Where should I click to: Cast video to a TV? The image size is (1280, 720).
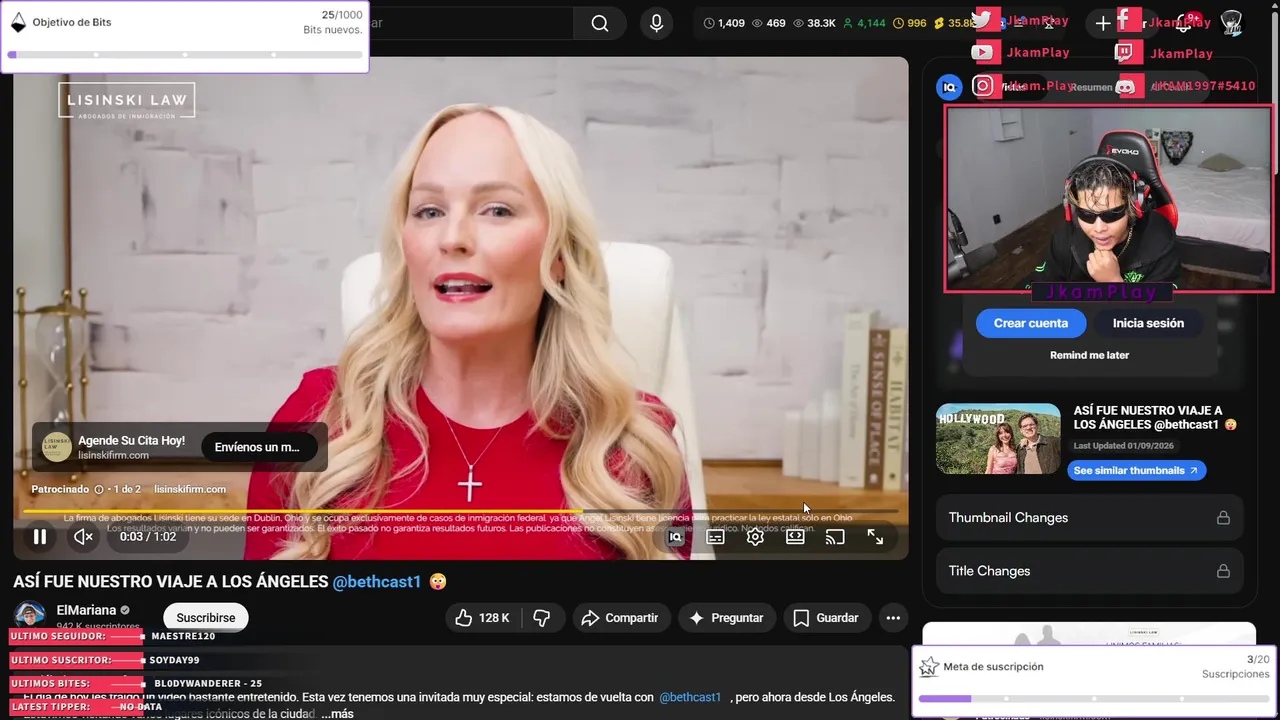(x=835, y=537)
